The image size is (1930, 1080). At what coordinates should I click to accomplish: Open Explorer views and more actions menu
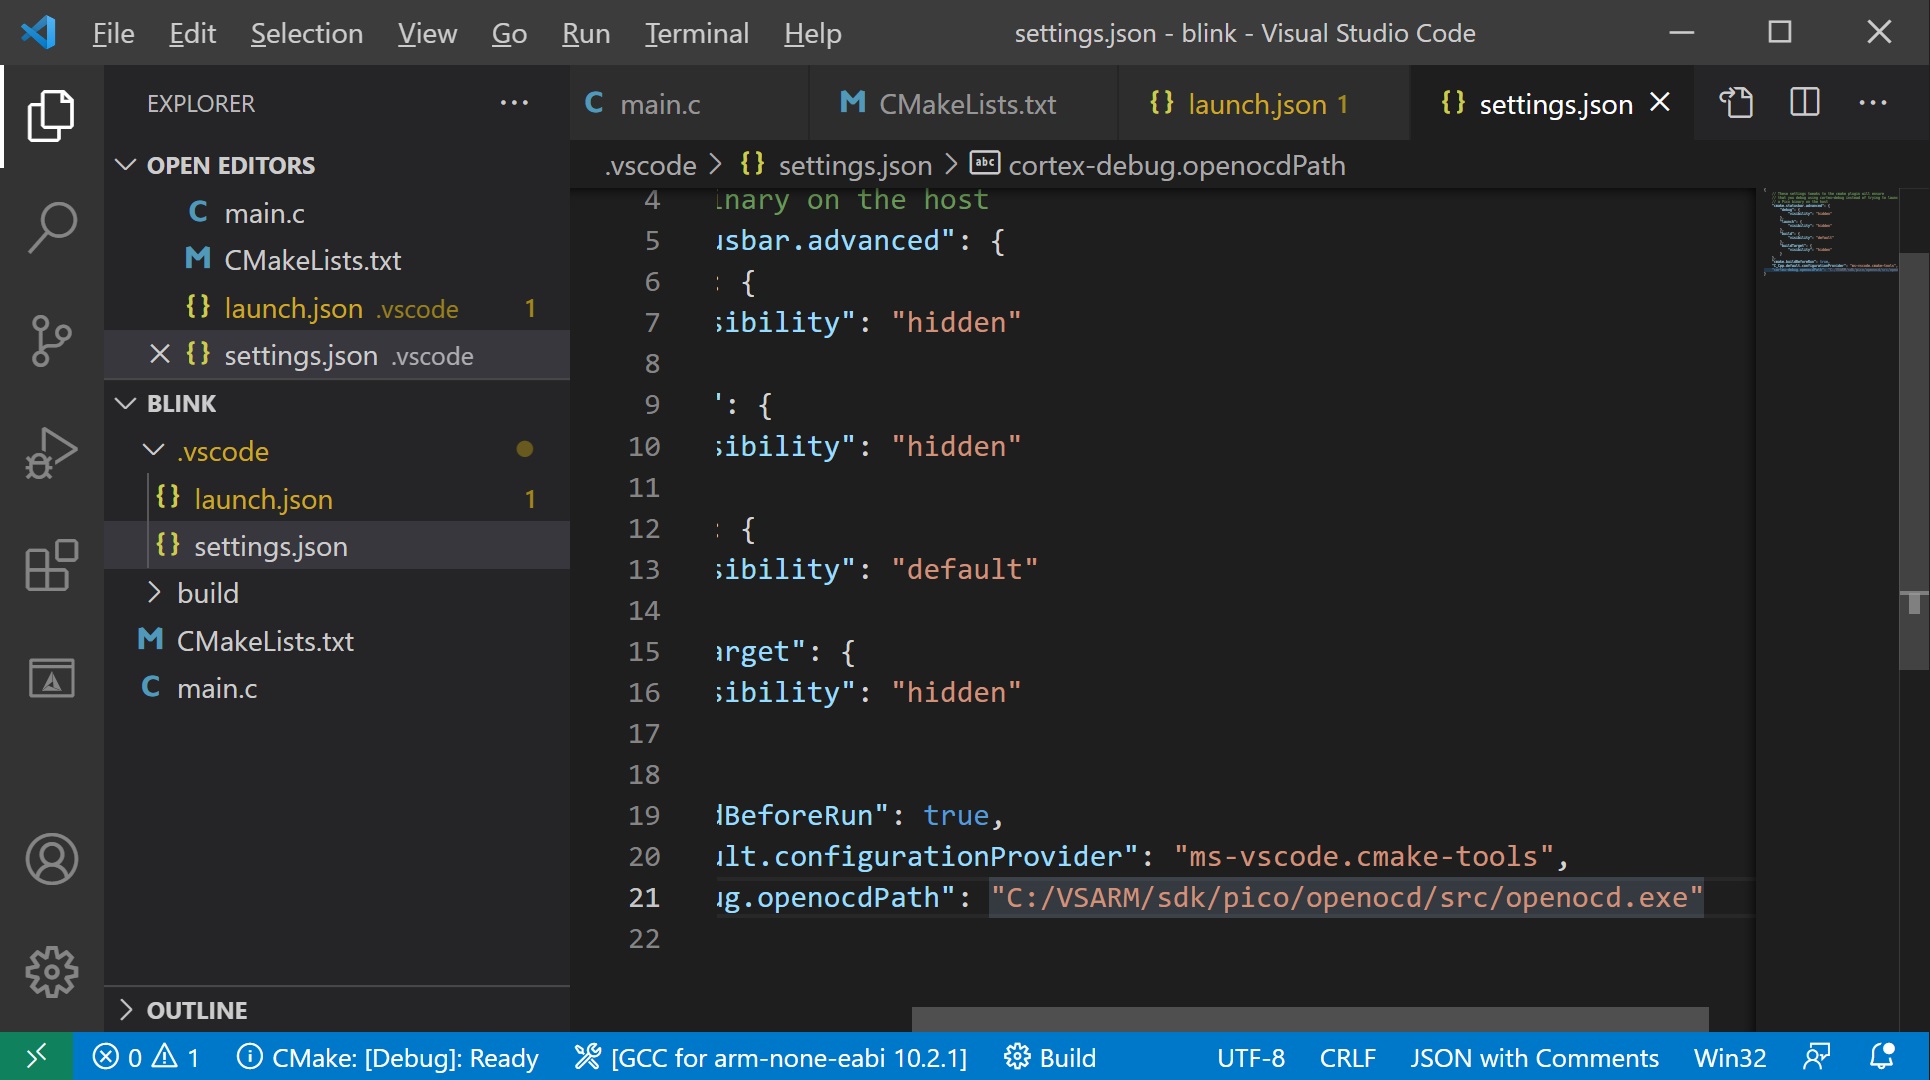coord(514,103)
